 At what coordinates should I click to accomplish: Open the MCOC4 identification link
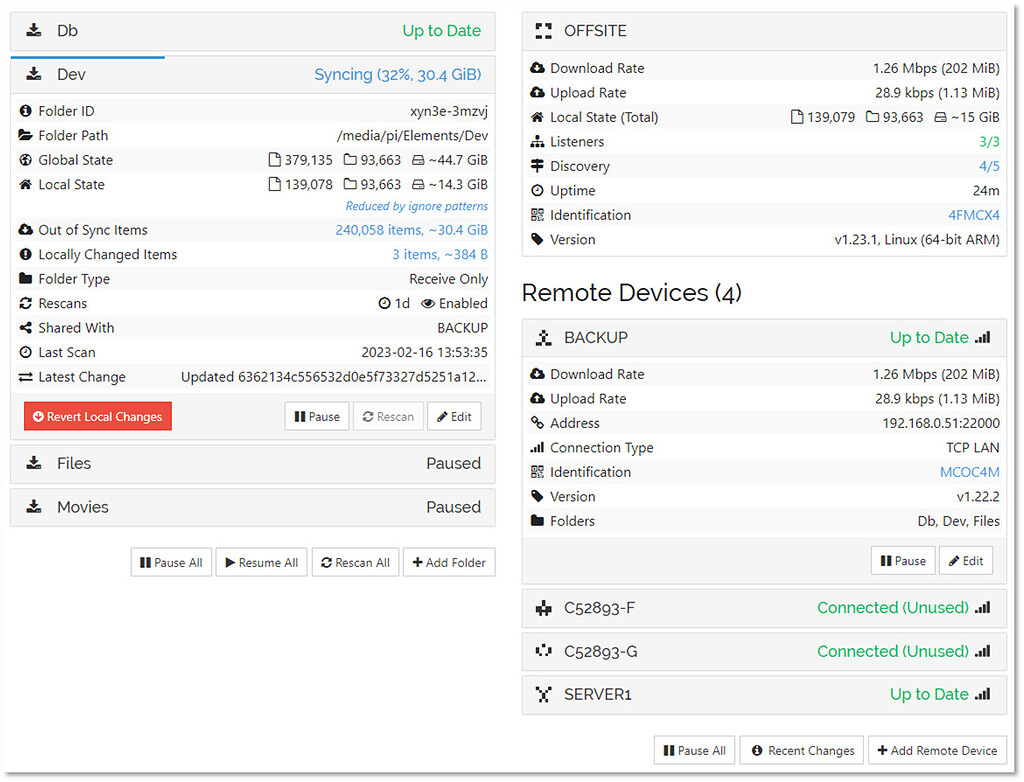tap(970, 471)
